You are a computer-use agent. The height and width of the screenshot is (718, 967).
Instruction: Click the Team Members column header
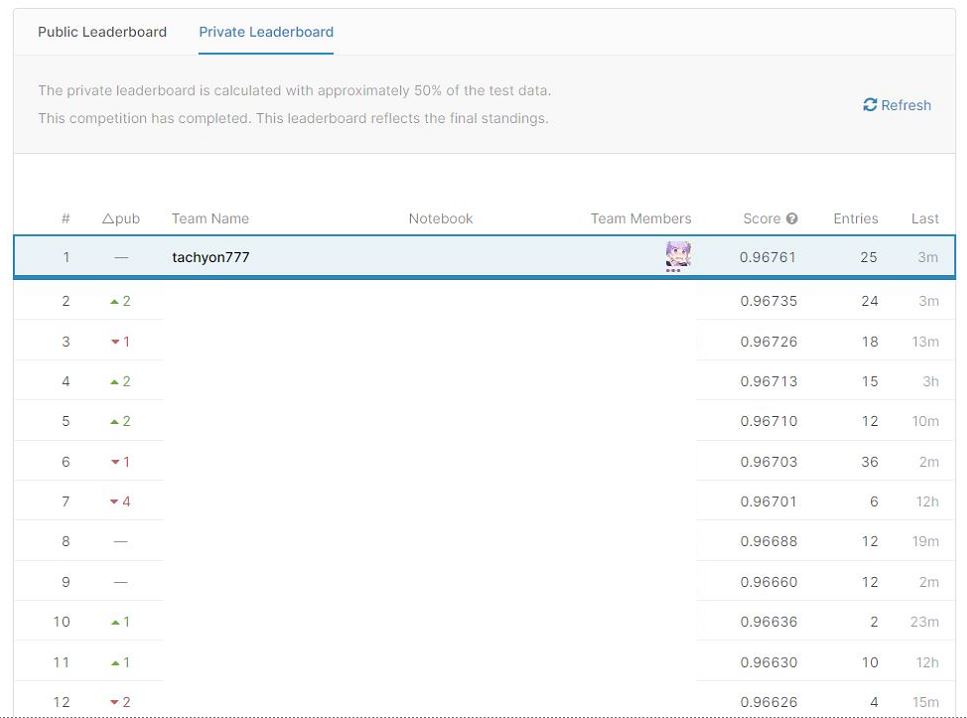pos(641,218)
